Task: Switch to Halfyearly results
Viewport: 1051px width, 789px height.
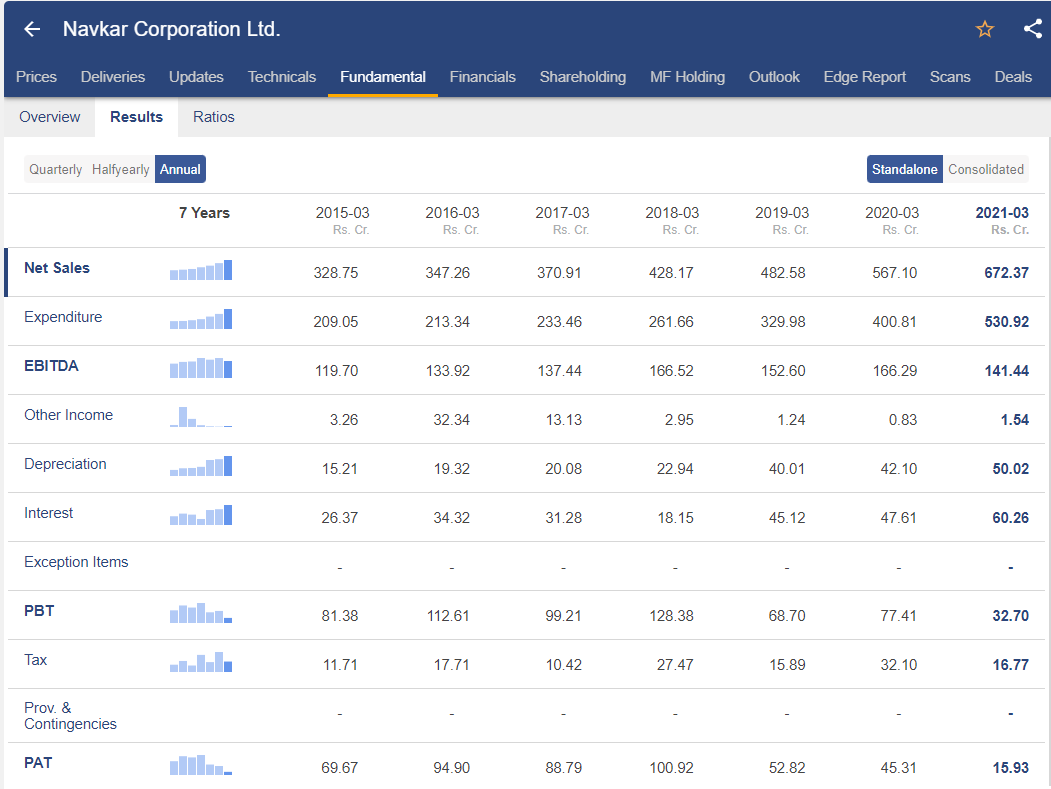Action: 121,169
